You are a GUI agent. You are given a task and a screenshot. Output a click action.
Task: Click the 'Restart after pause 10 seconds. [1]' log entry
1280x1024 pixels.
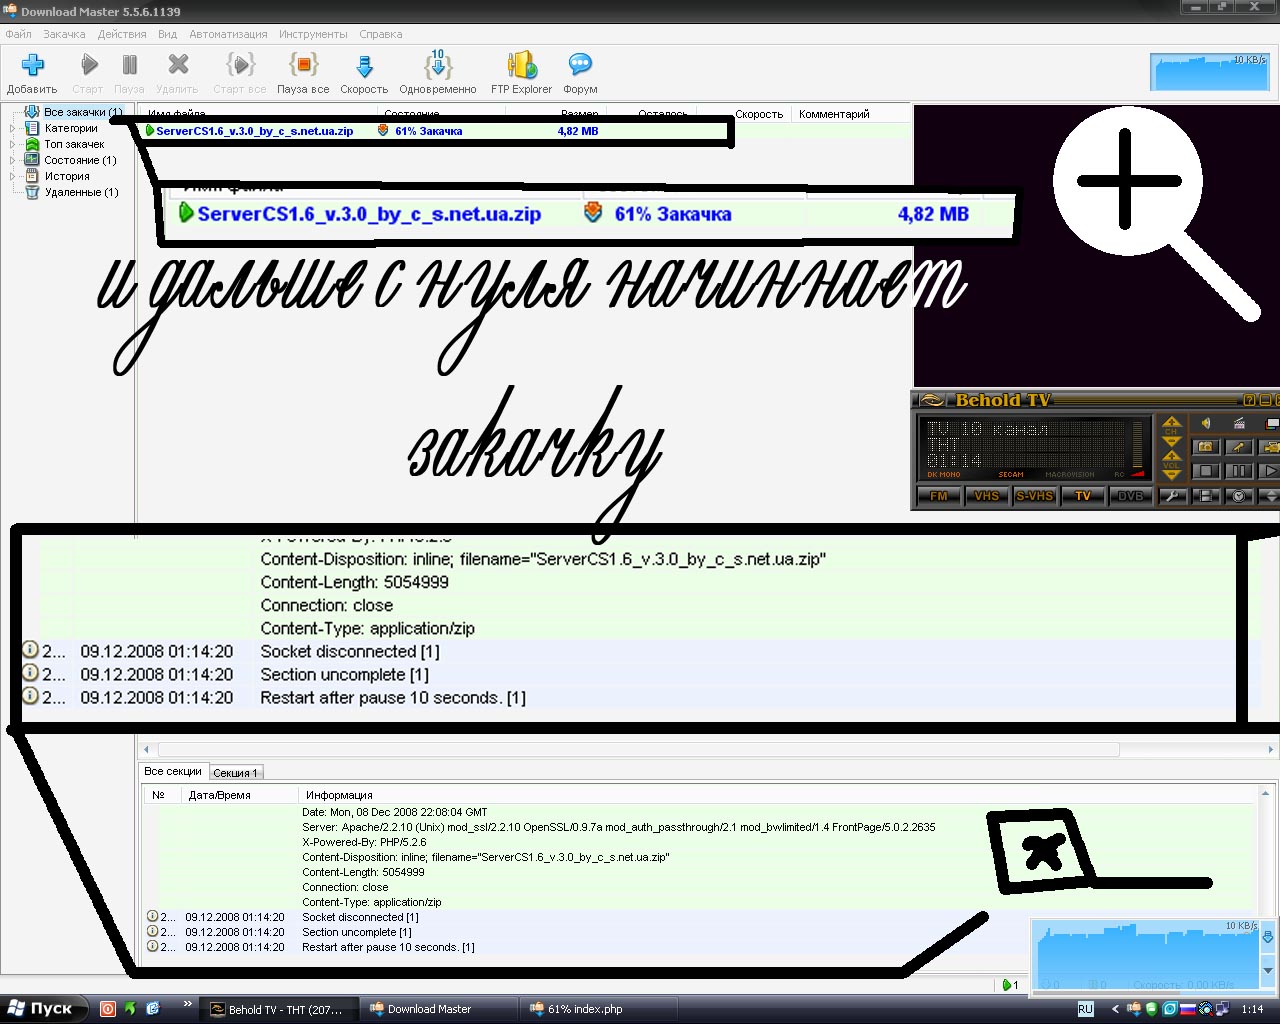388,947
